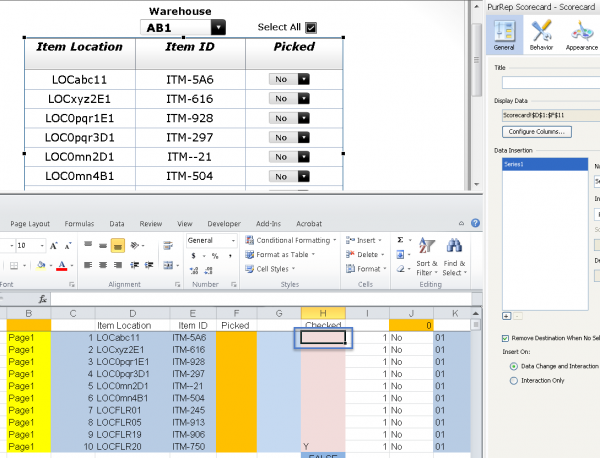
Task: Open the Page Layout ribbon tab
Action: 30,224
